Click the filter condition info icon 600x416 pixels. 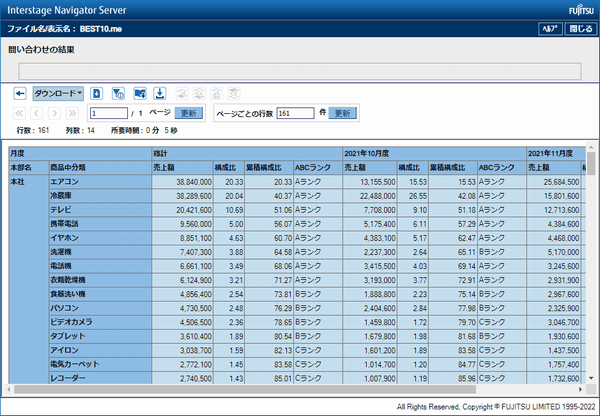(x=118, y=93)
